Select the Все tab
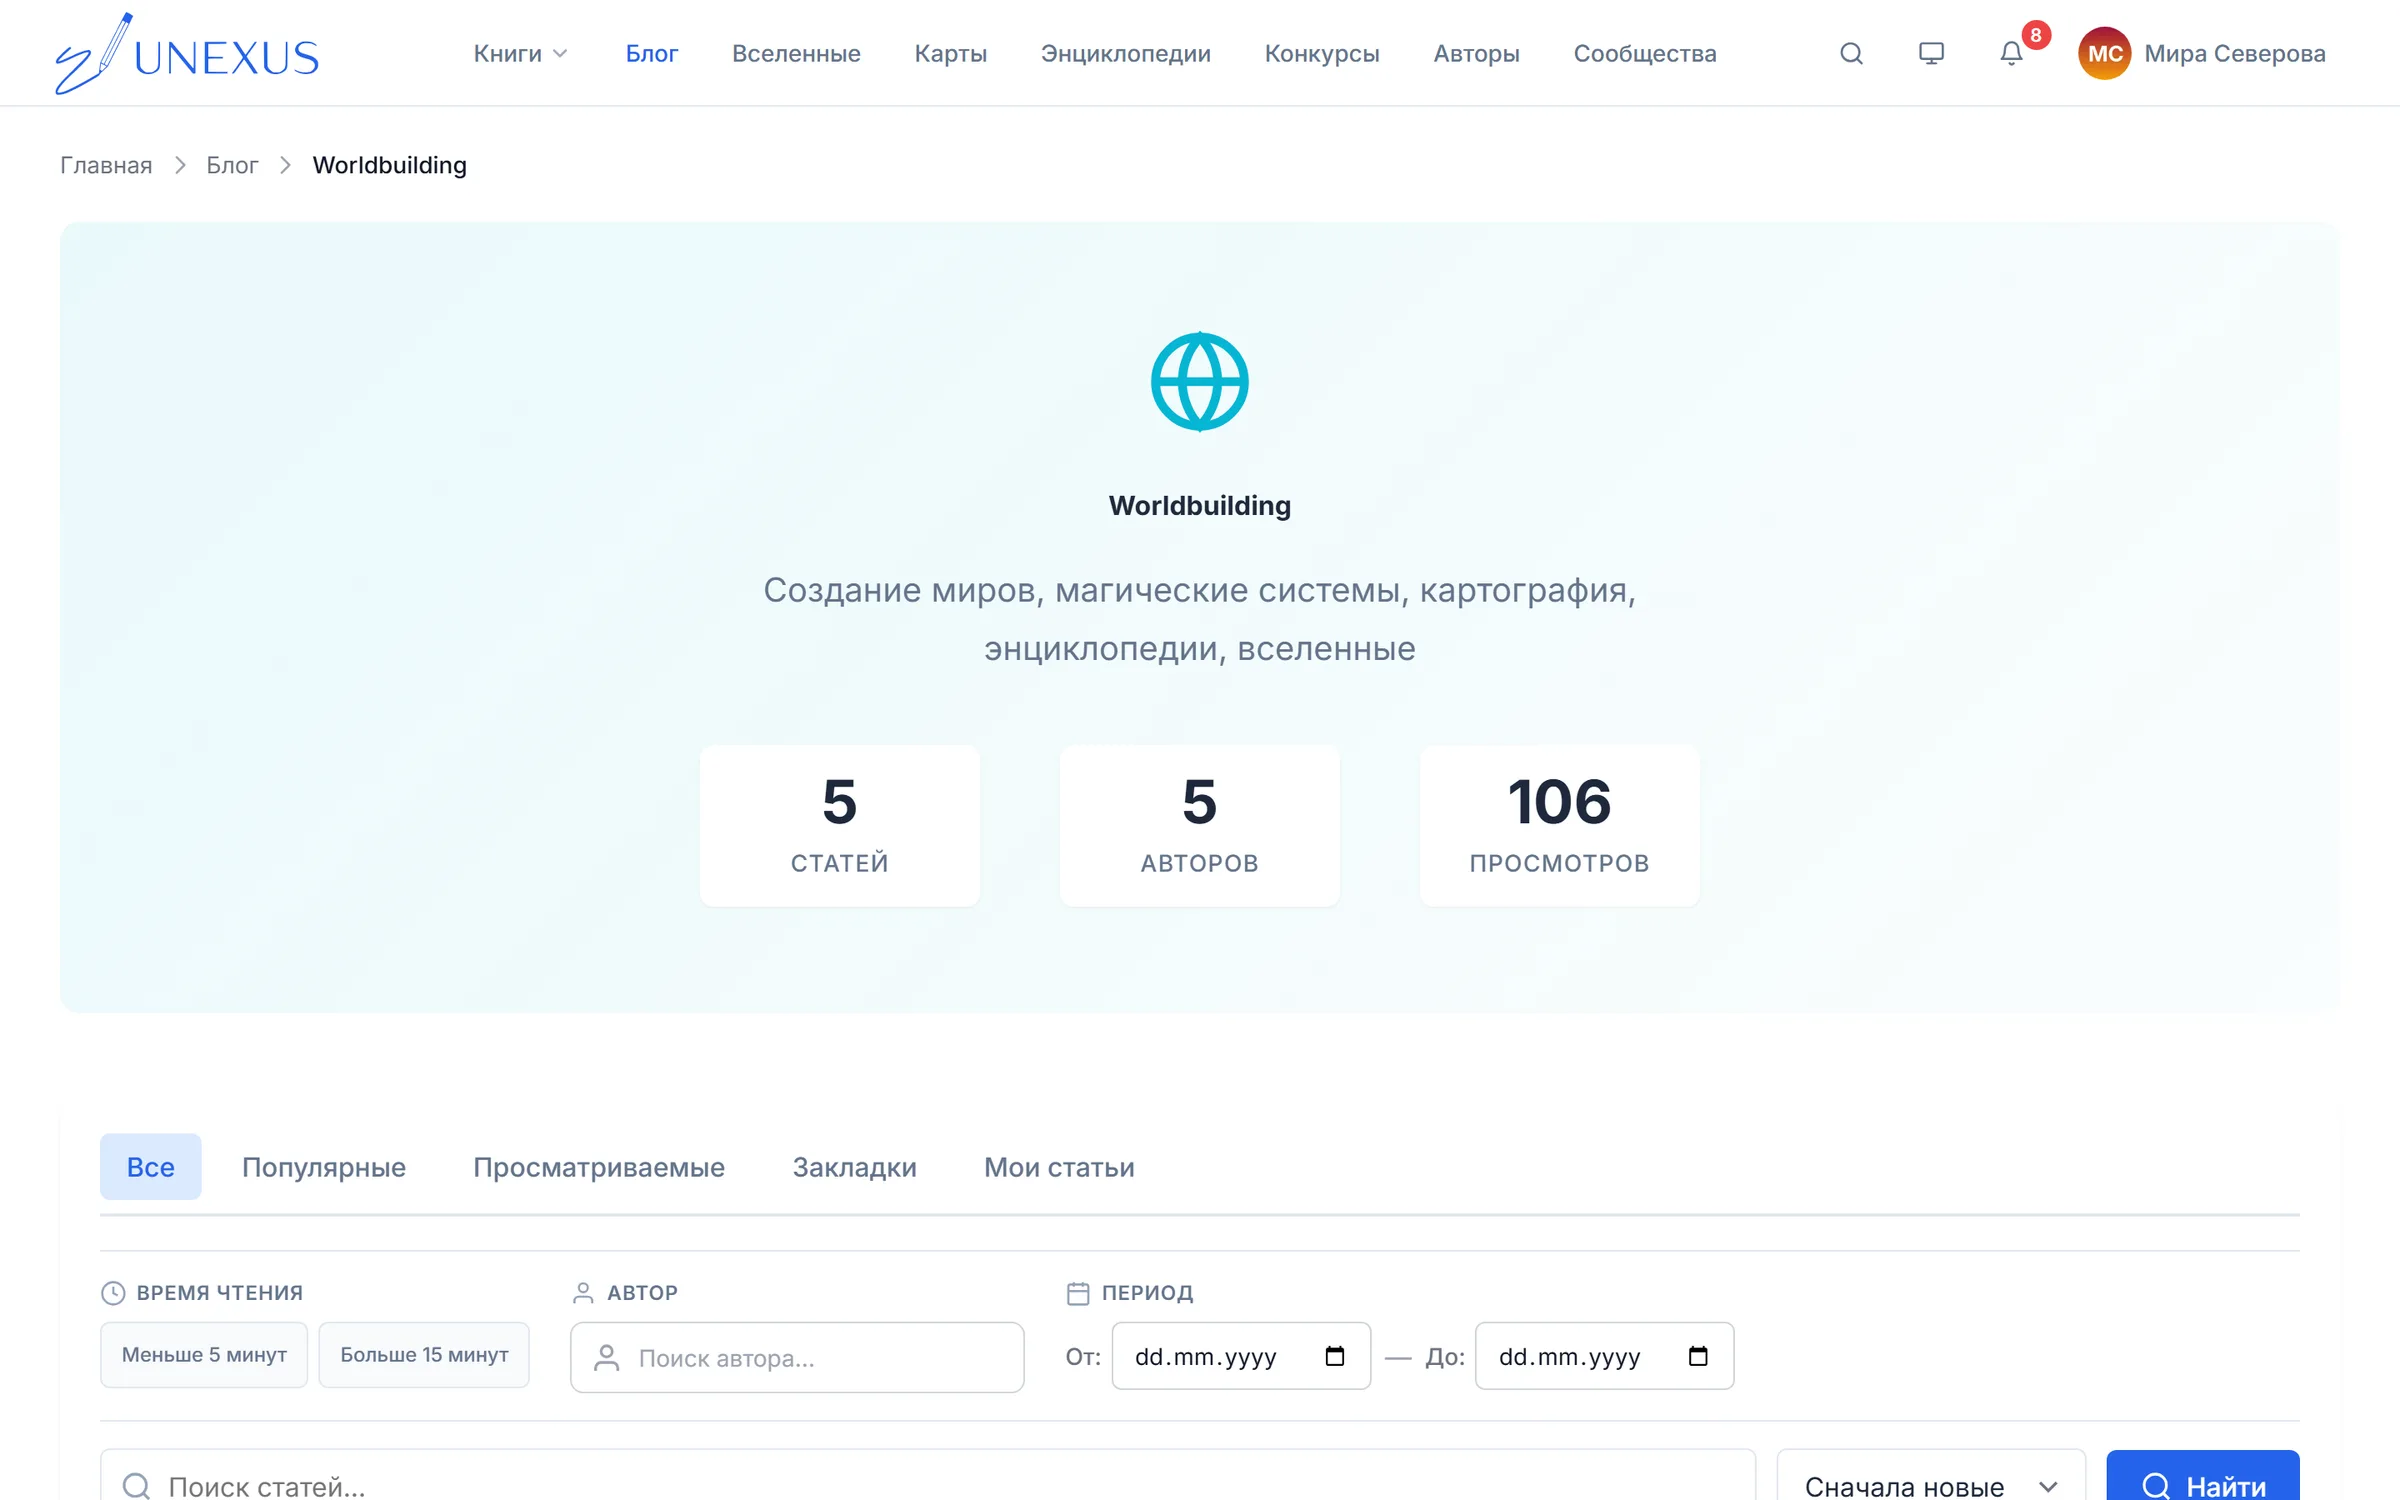Image resolution: width=2400 pixels, height=1500 pixels. pos(150,1167)
